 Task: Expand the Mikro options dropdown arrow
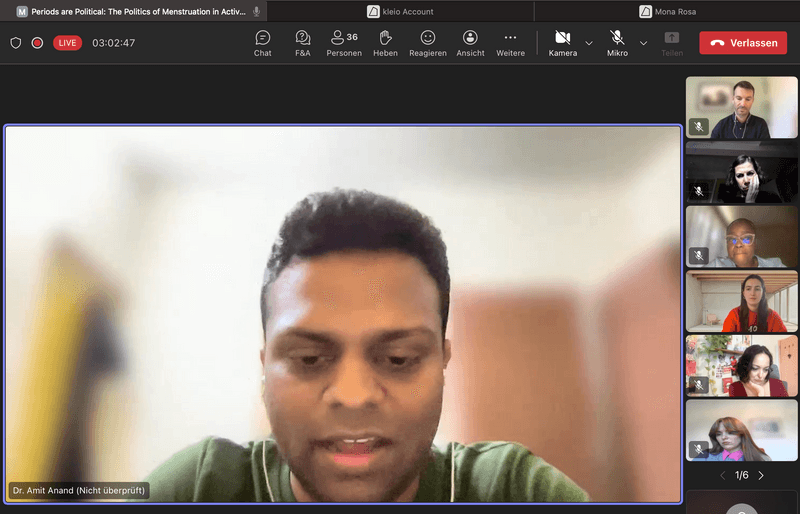click(643, 43)
